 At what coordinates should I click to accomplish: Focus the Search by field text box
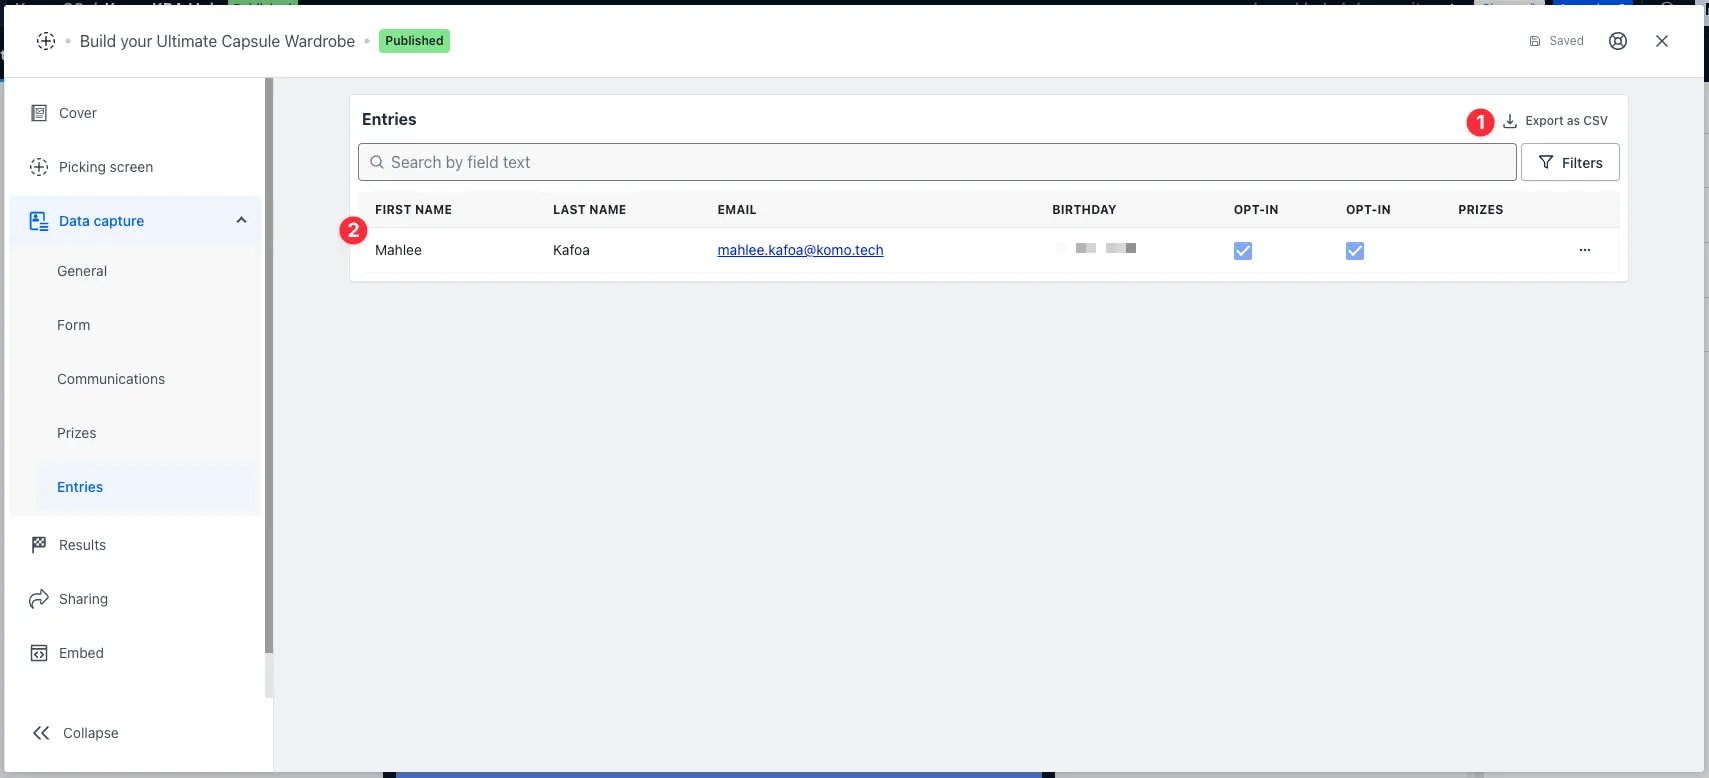[937, 162]
